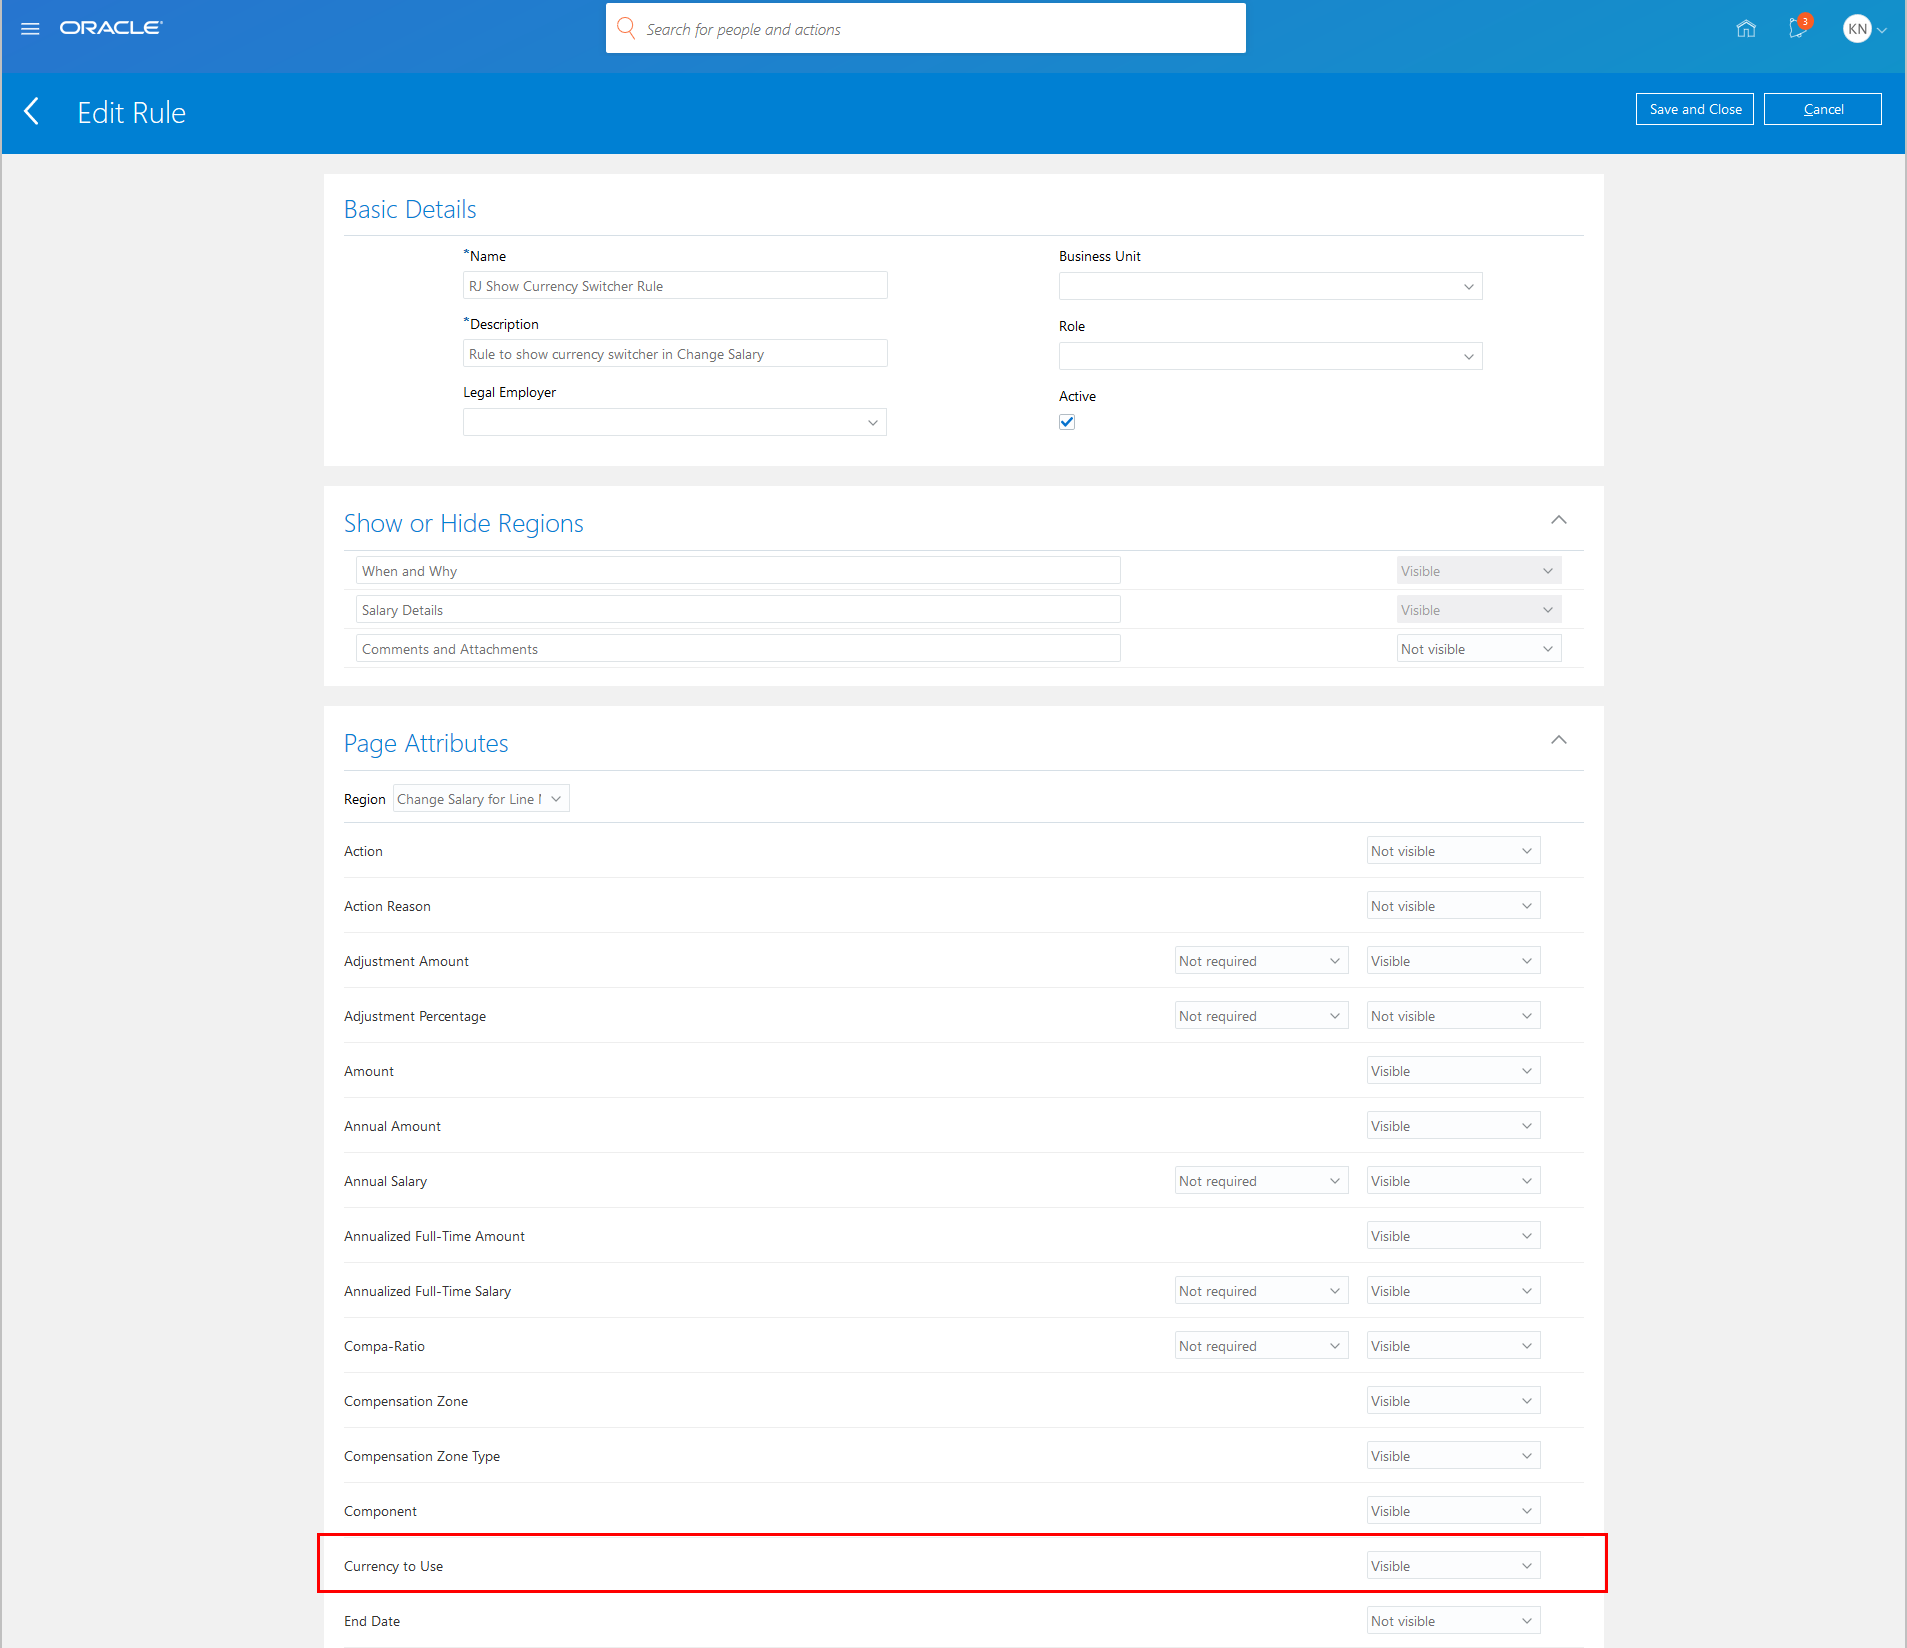
Task: Click the Save and Close button
Action: point(1695,109)
